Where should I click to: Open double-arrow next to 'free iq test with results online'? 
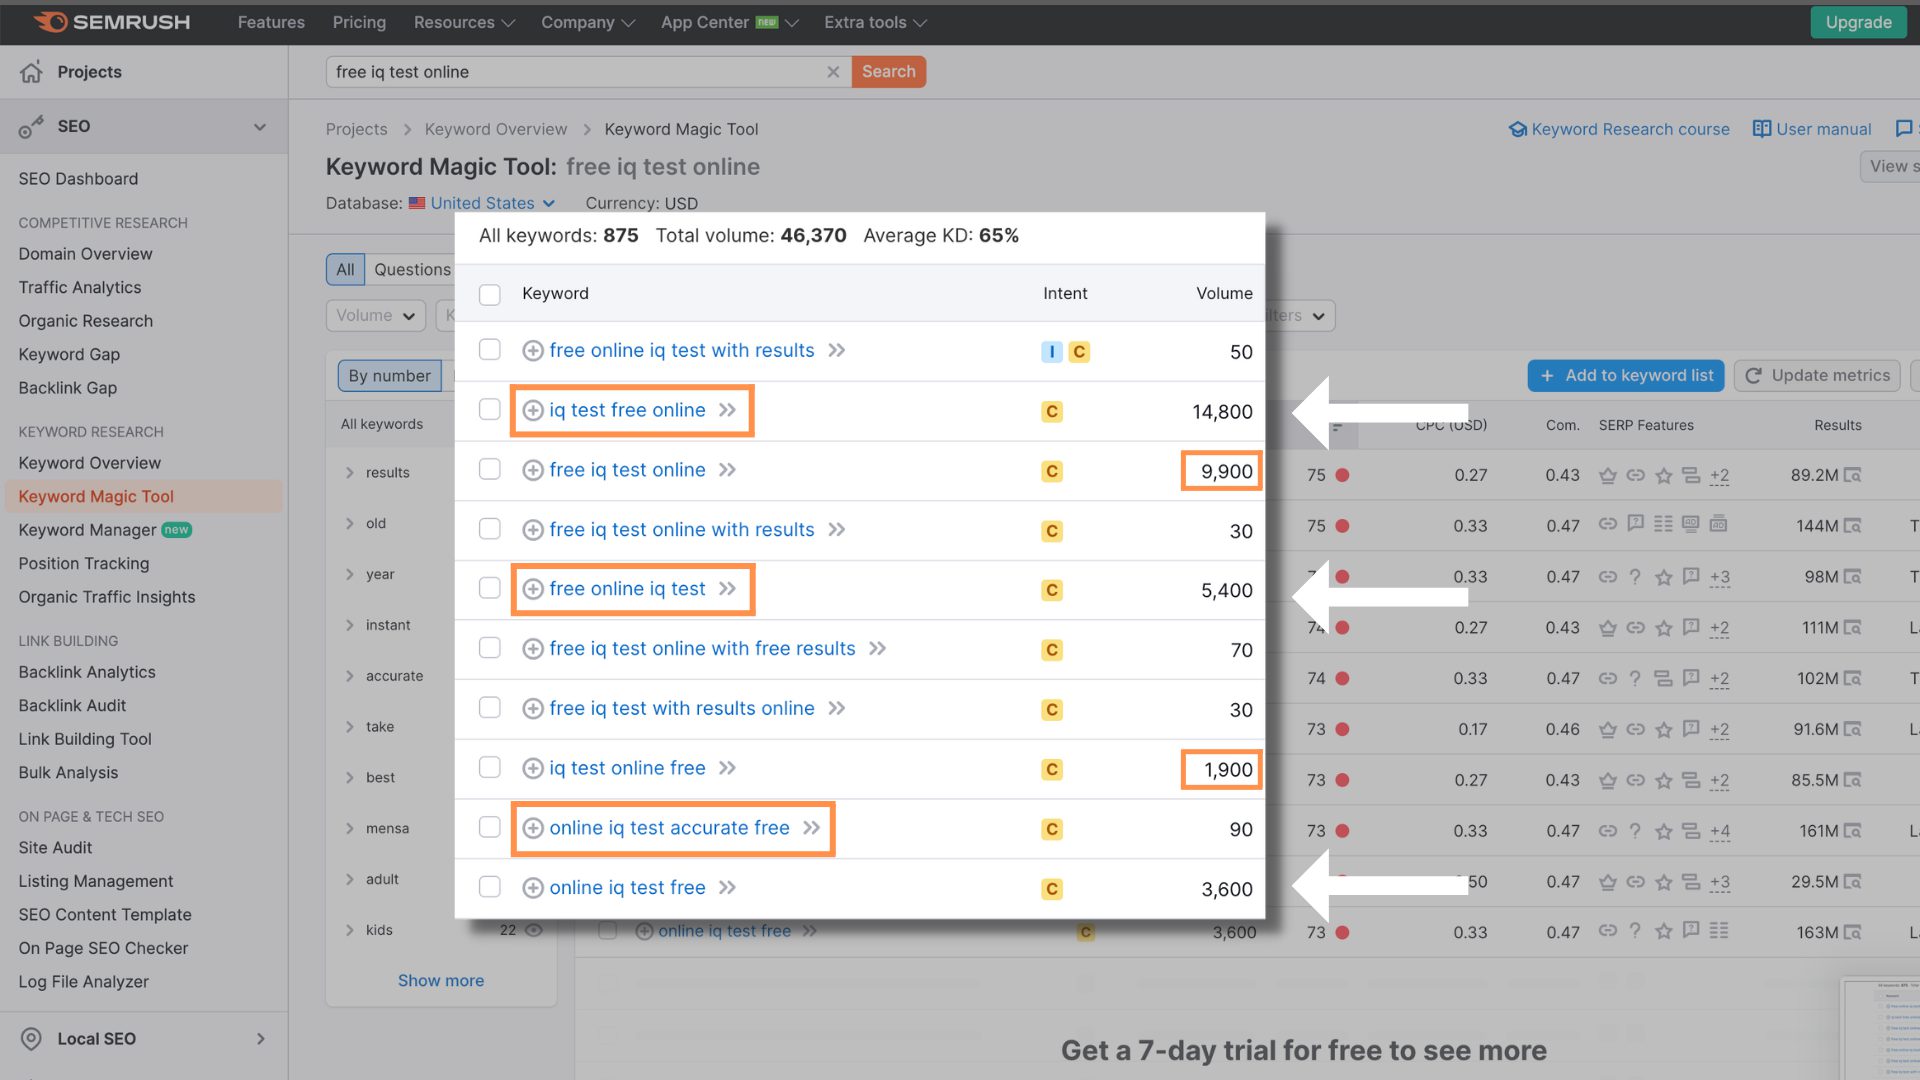837,708
